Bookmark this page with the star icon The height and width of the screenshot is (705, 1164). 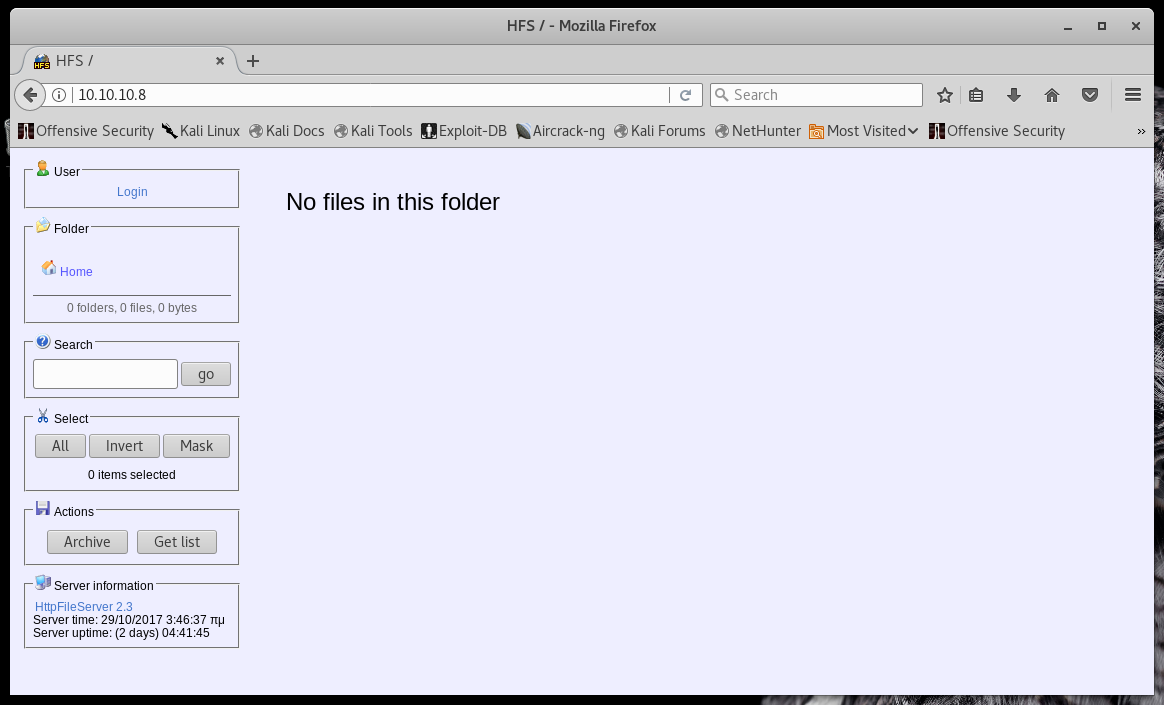pos(944,95)
